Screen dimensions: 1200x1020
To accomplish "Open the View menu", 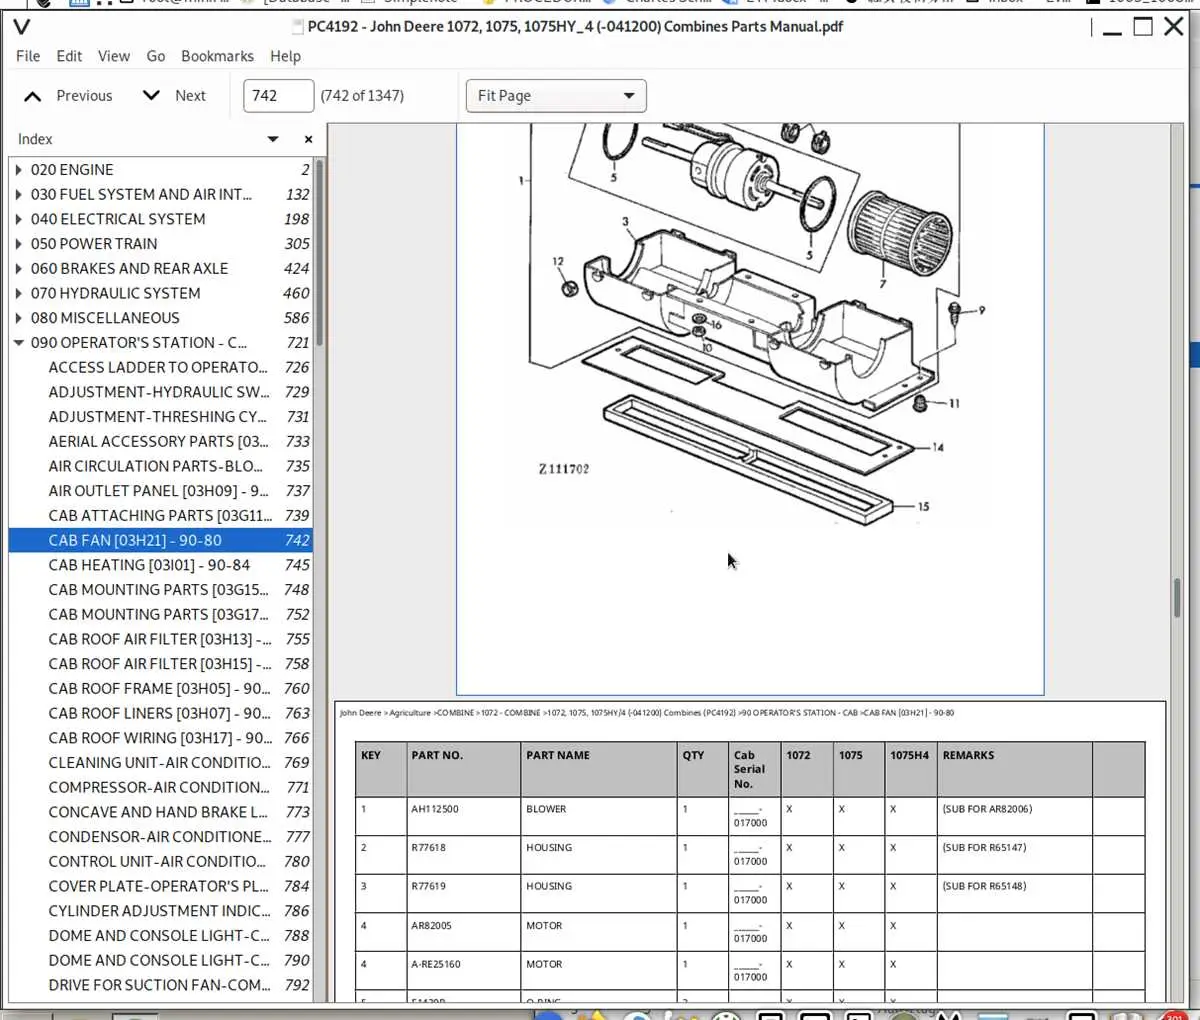I will click(x=114, y=56).
